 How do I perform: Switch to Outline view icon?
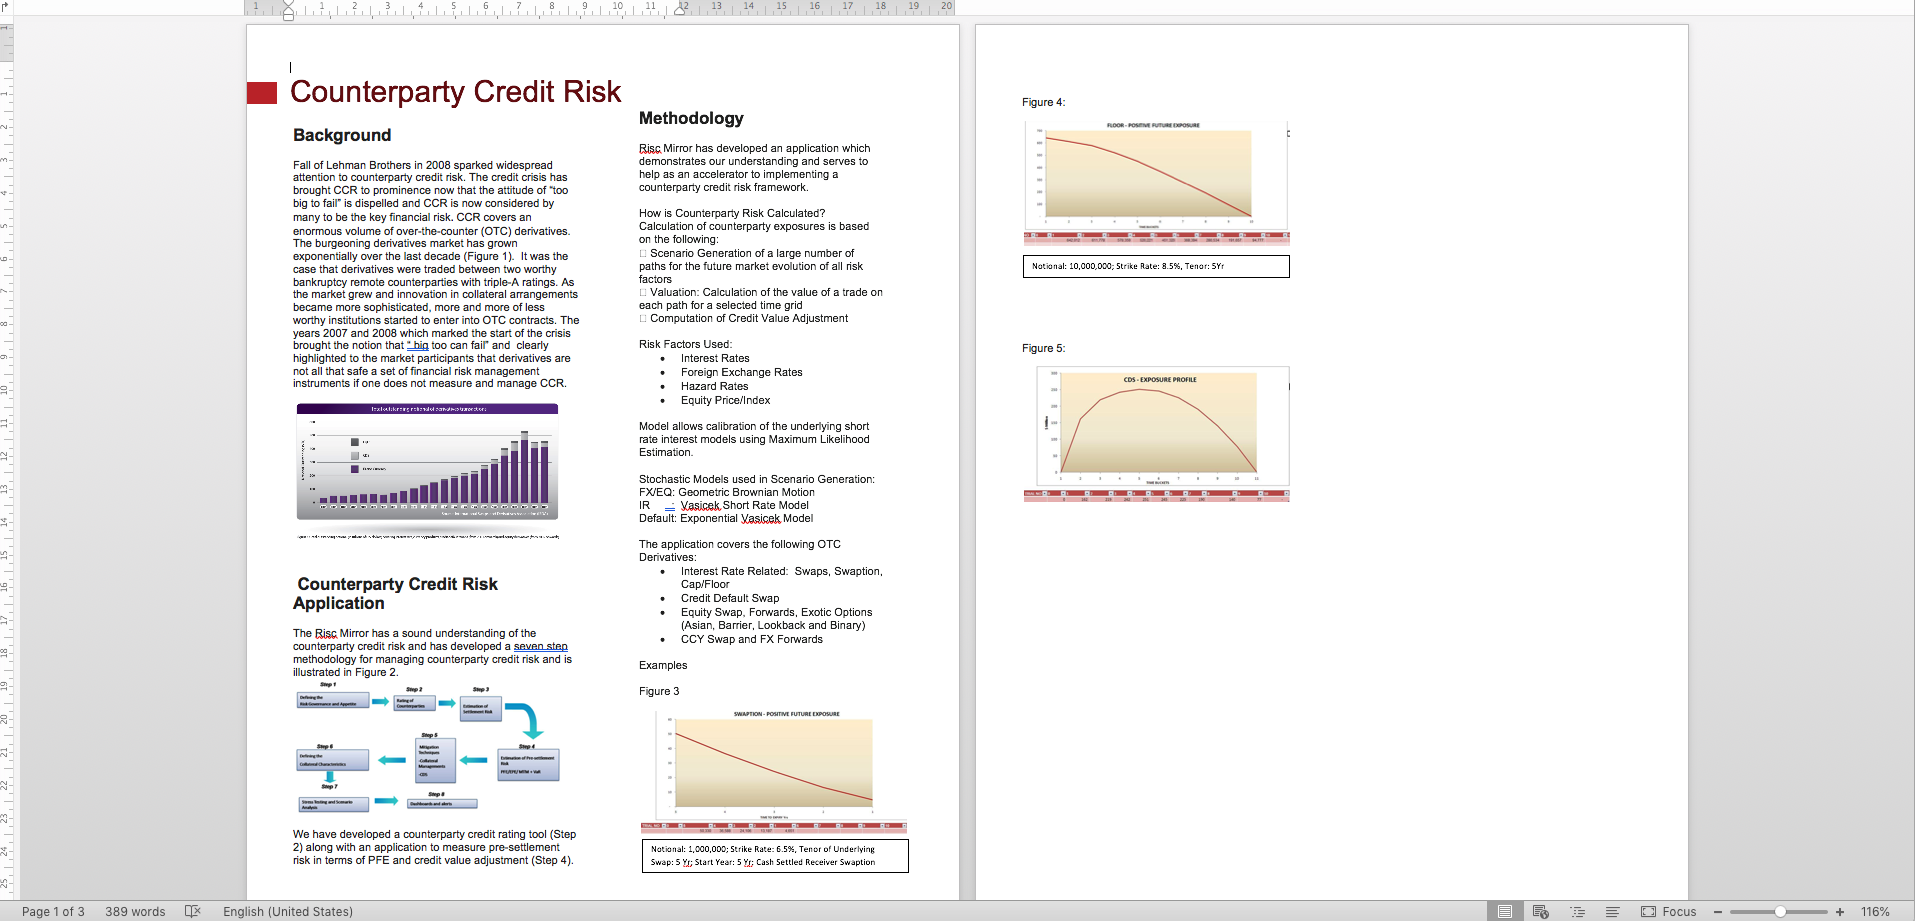[1577, 911]
